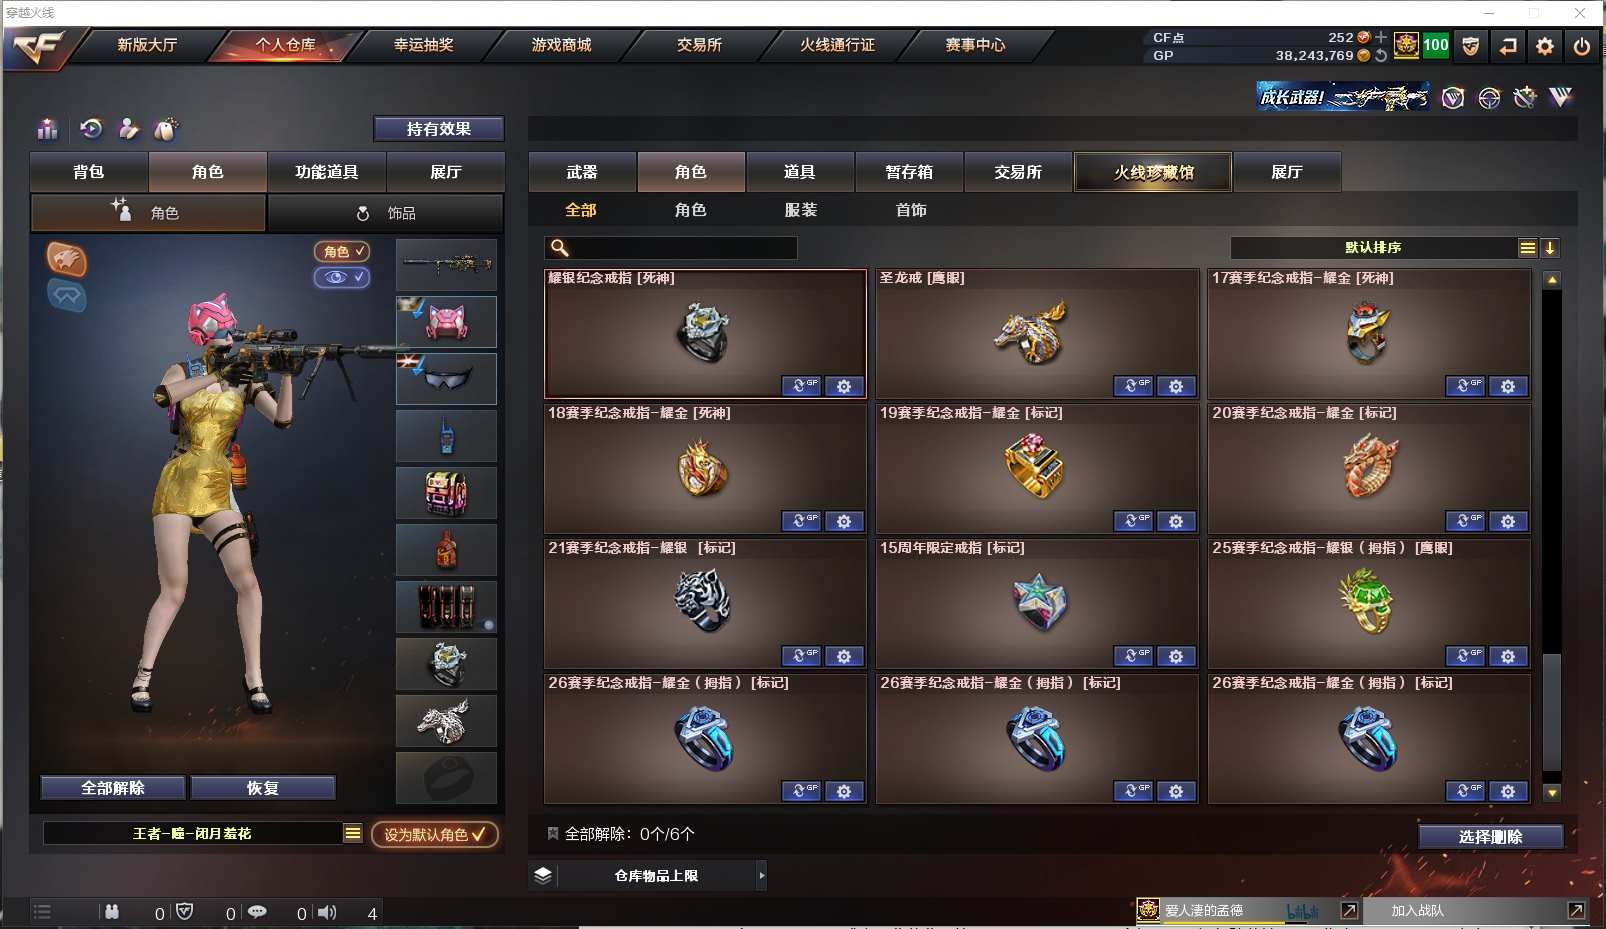Open character name list dropdown
The image size is (1606, 929).
352,833
